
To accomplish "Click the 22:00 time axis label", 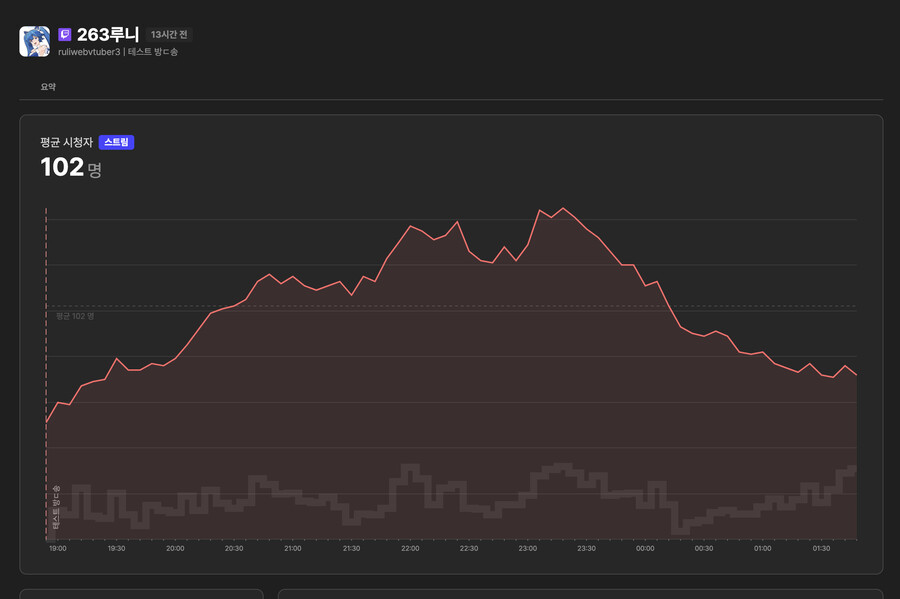I will [410, 548].
